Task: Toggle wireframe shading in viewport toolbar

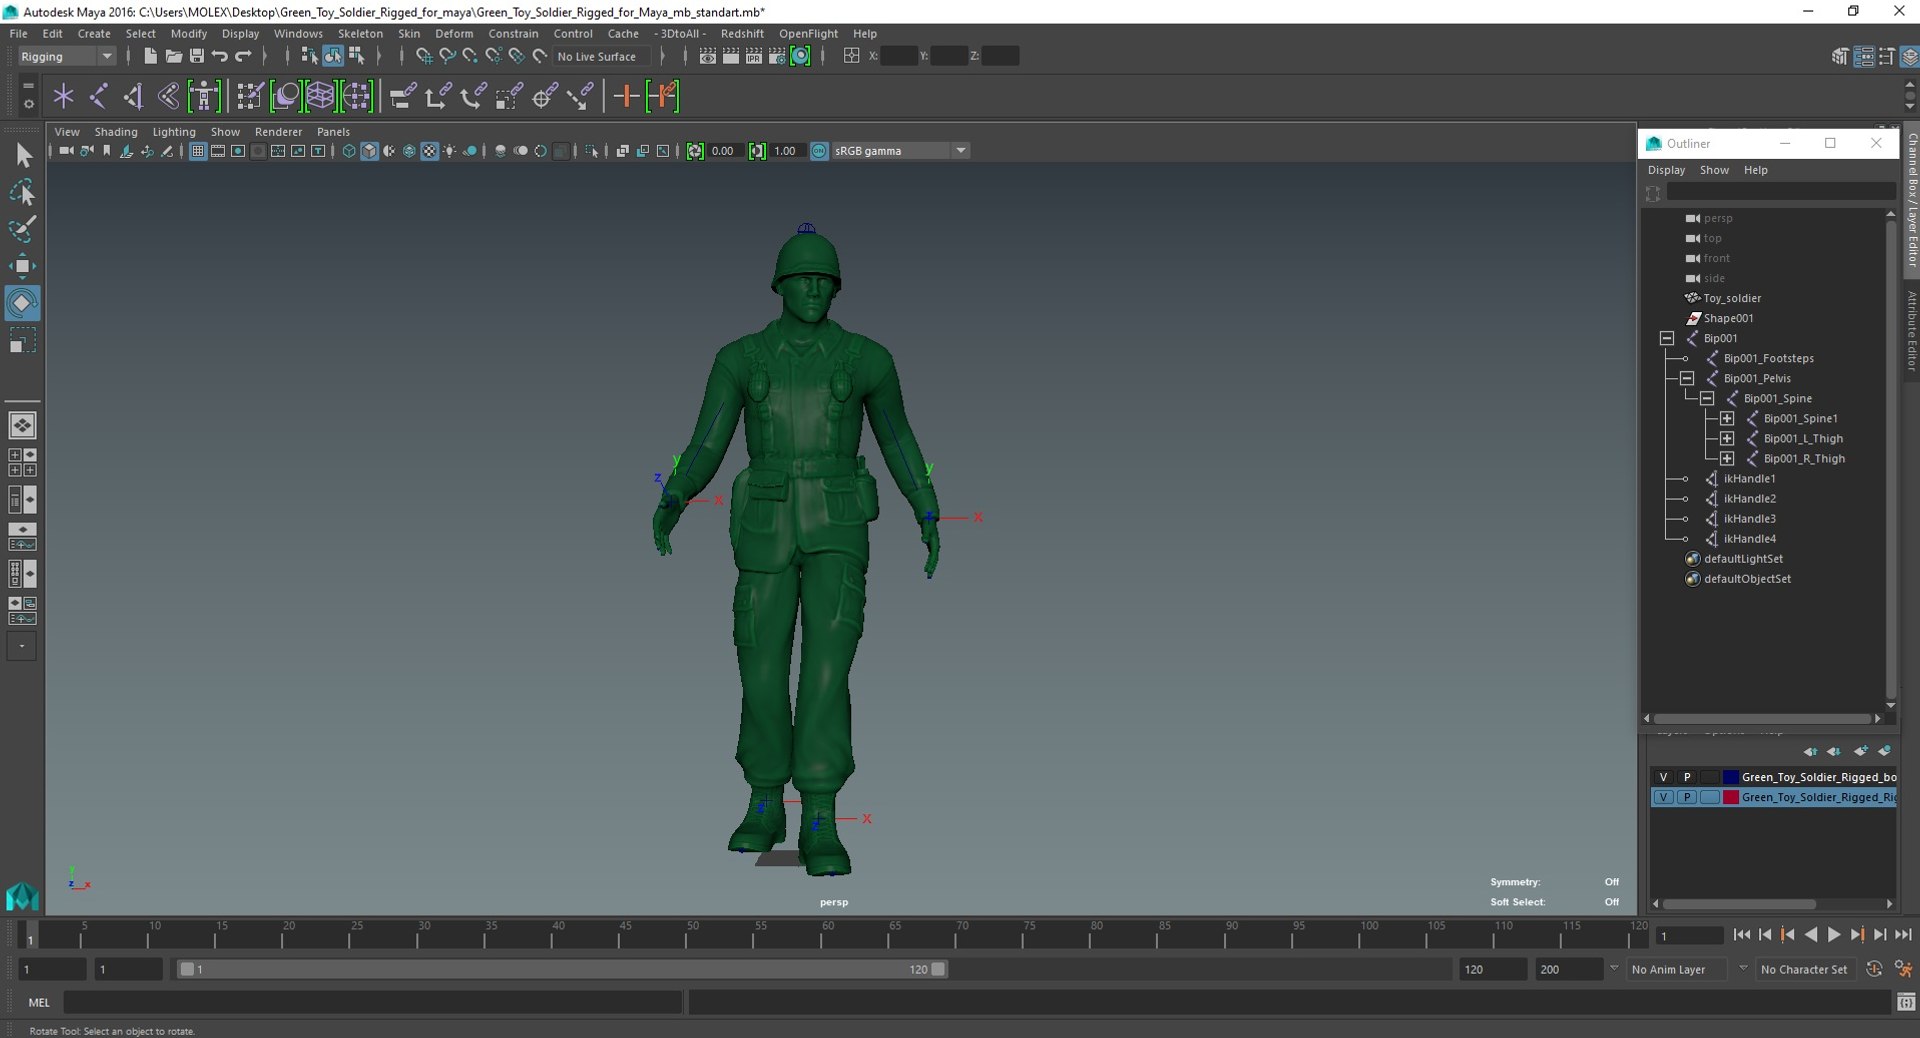Action: pos(349,151)
